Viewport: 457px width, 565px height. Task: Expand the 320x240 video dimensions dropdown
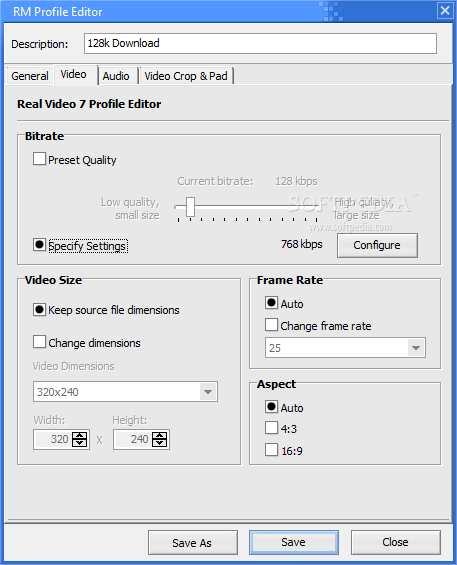208,392
